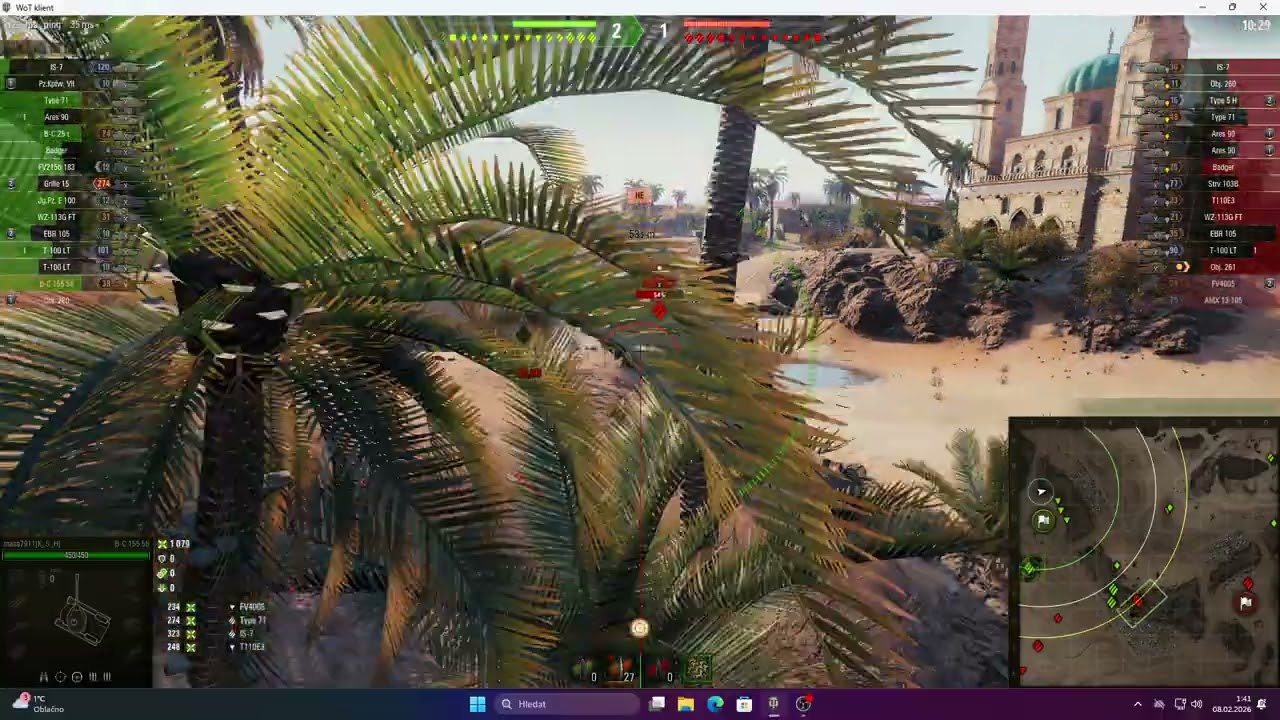This screenshot has height=720, width=1280.
Task: Click the assisted damage icon in damage panel
Action: click(x=162, y=573)
